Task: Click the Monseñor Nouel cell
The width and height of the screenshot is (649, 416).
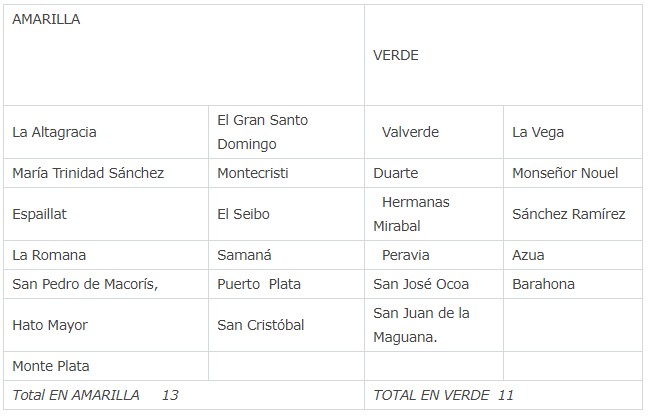Action: point(565,173)
